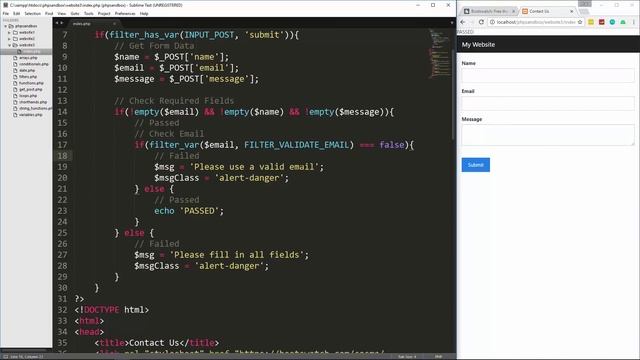This screenshot has width=640, height=360.
Task: Open the Selection menu
Action: pyautogui.click(x=33, y=13)
